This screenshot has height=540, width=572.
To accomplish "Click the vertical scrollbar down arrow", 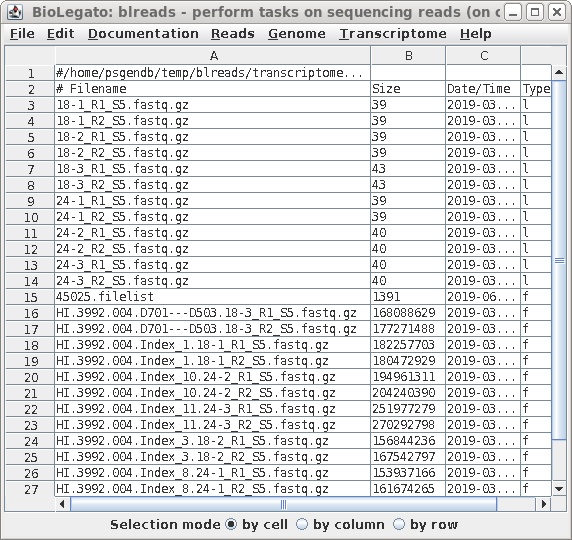I will pyautogui.click(x=559, y=489).
